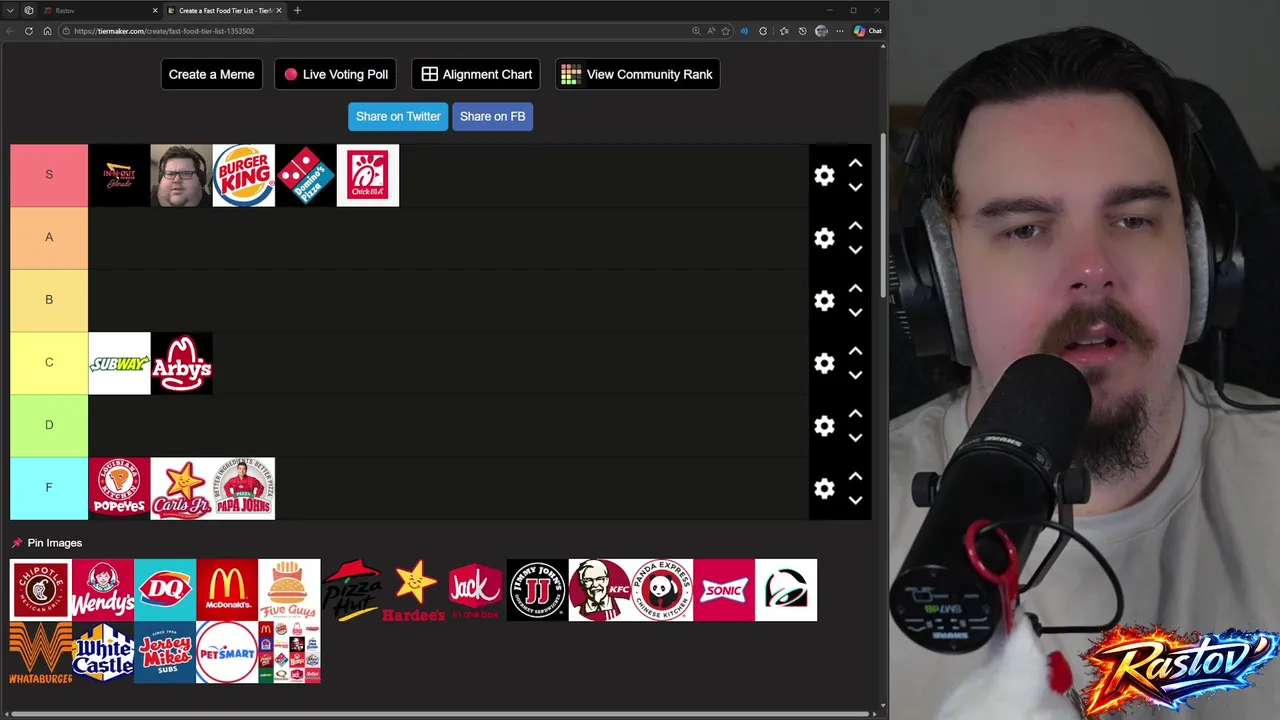
Task: Open settings gear for the C tier
Action: [x=824, y=363]
